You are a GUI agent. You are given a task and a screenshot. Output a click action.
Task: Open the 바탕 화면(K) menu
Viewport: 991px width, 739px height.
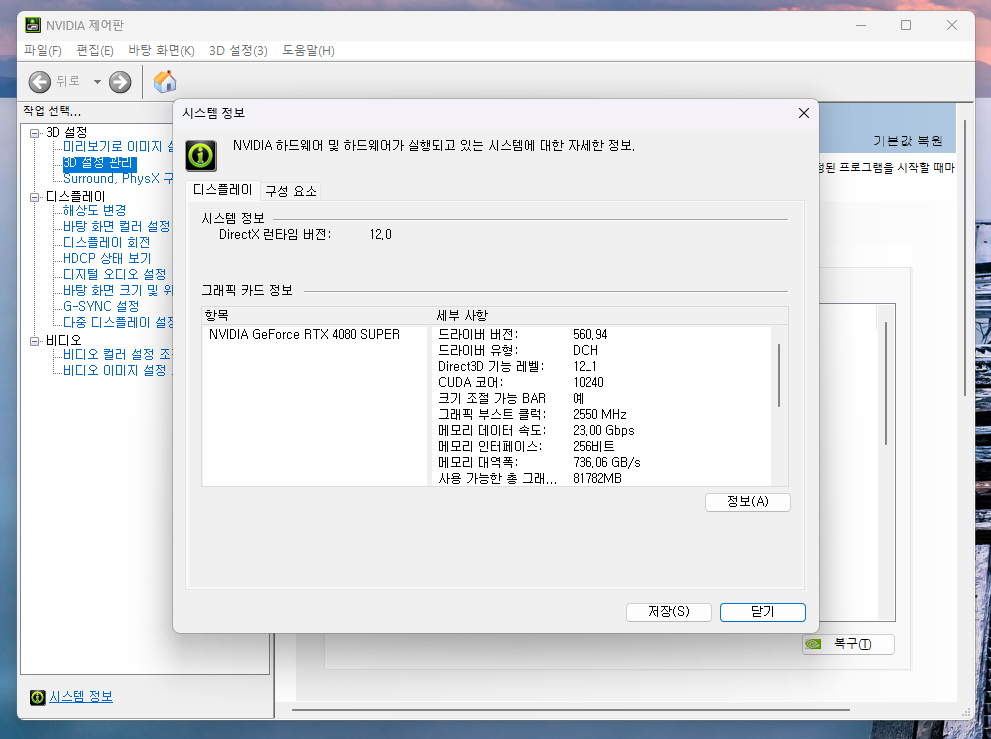[x=161, y=51]
